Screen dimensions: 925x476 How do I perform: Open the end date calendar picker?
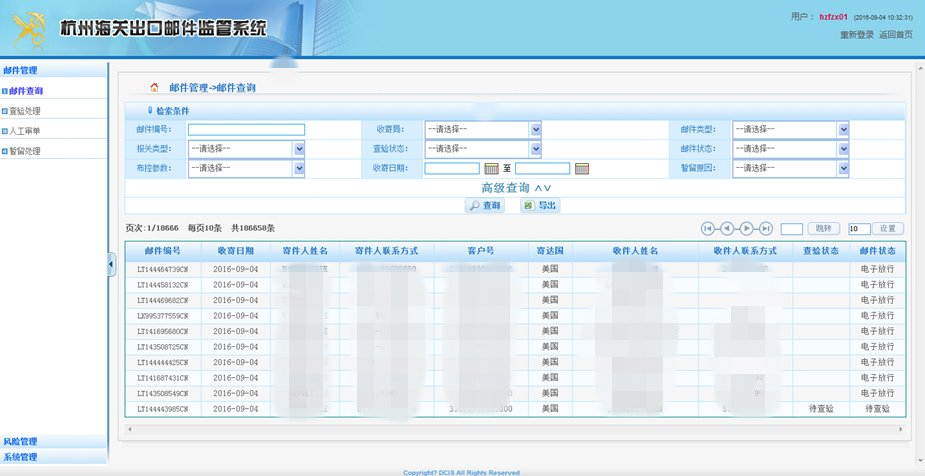click(x=582, y=169)
